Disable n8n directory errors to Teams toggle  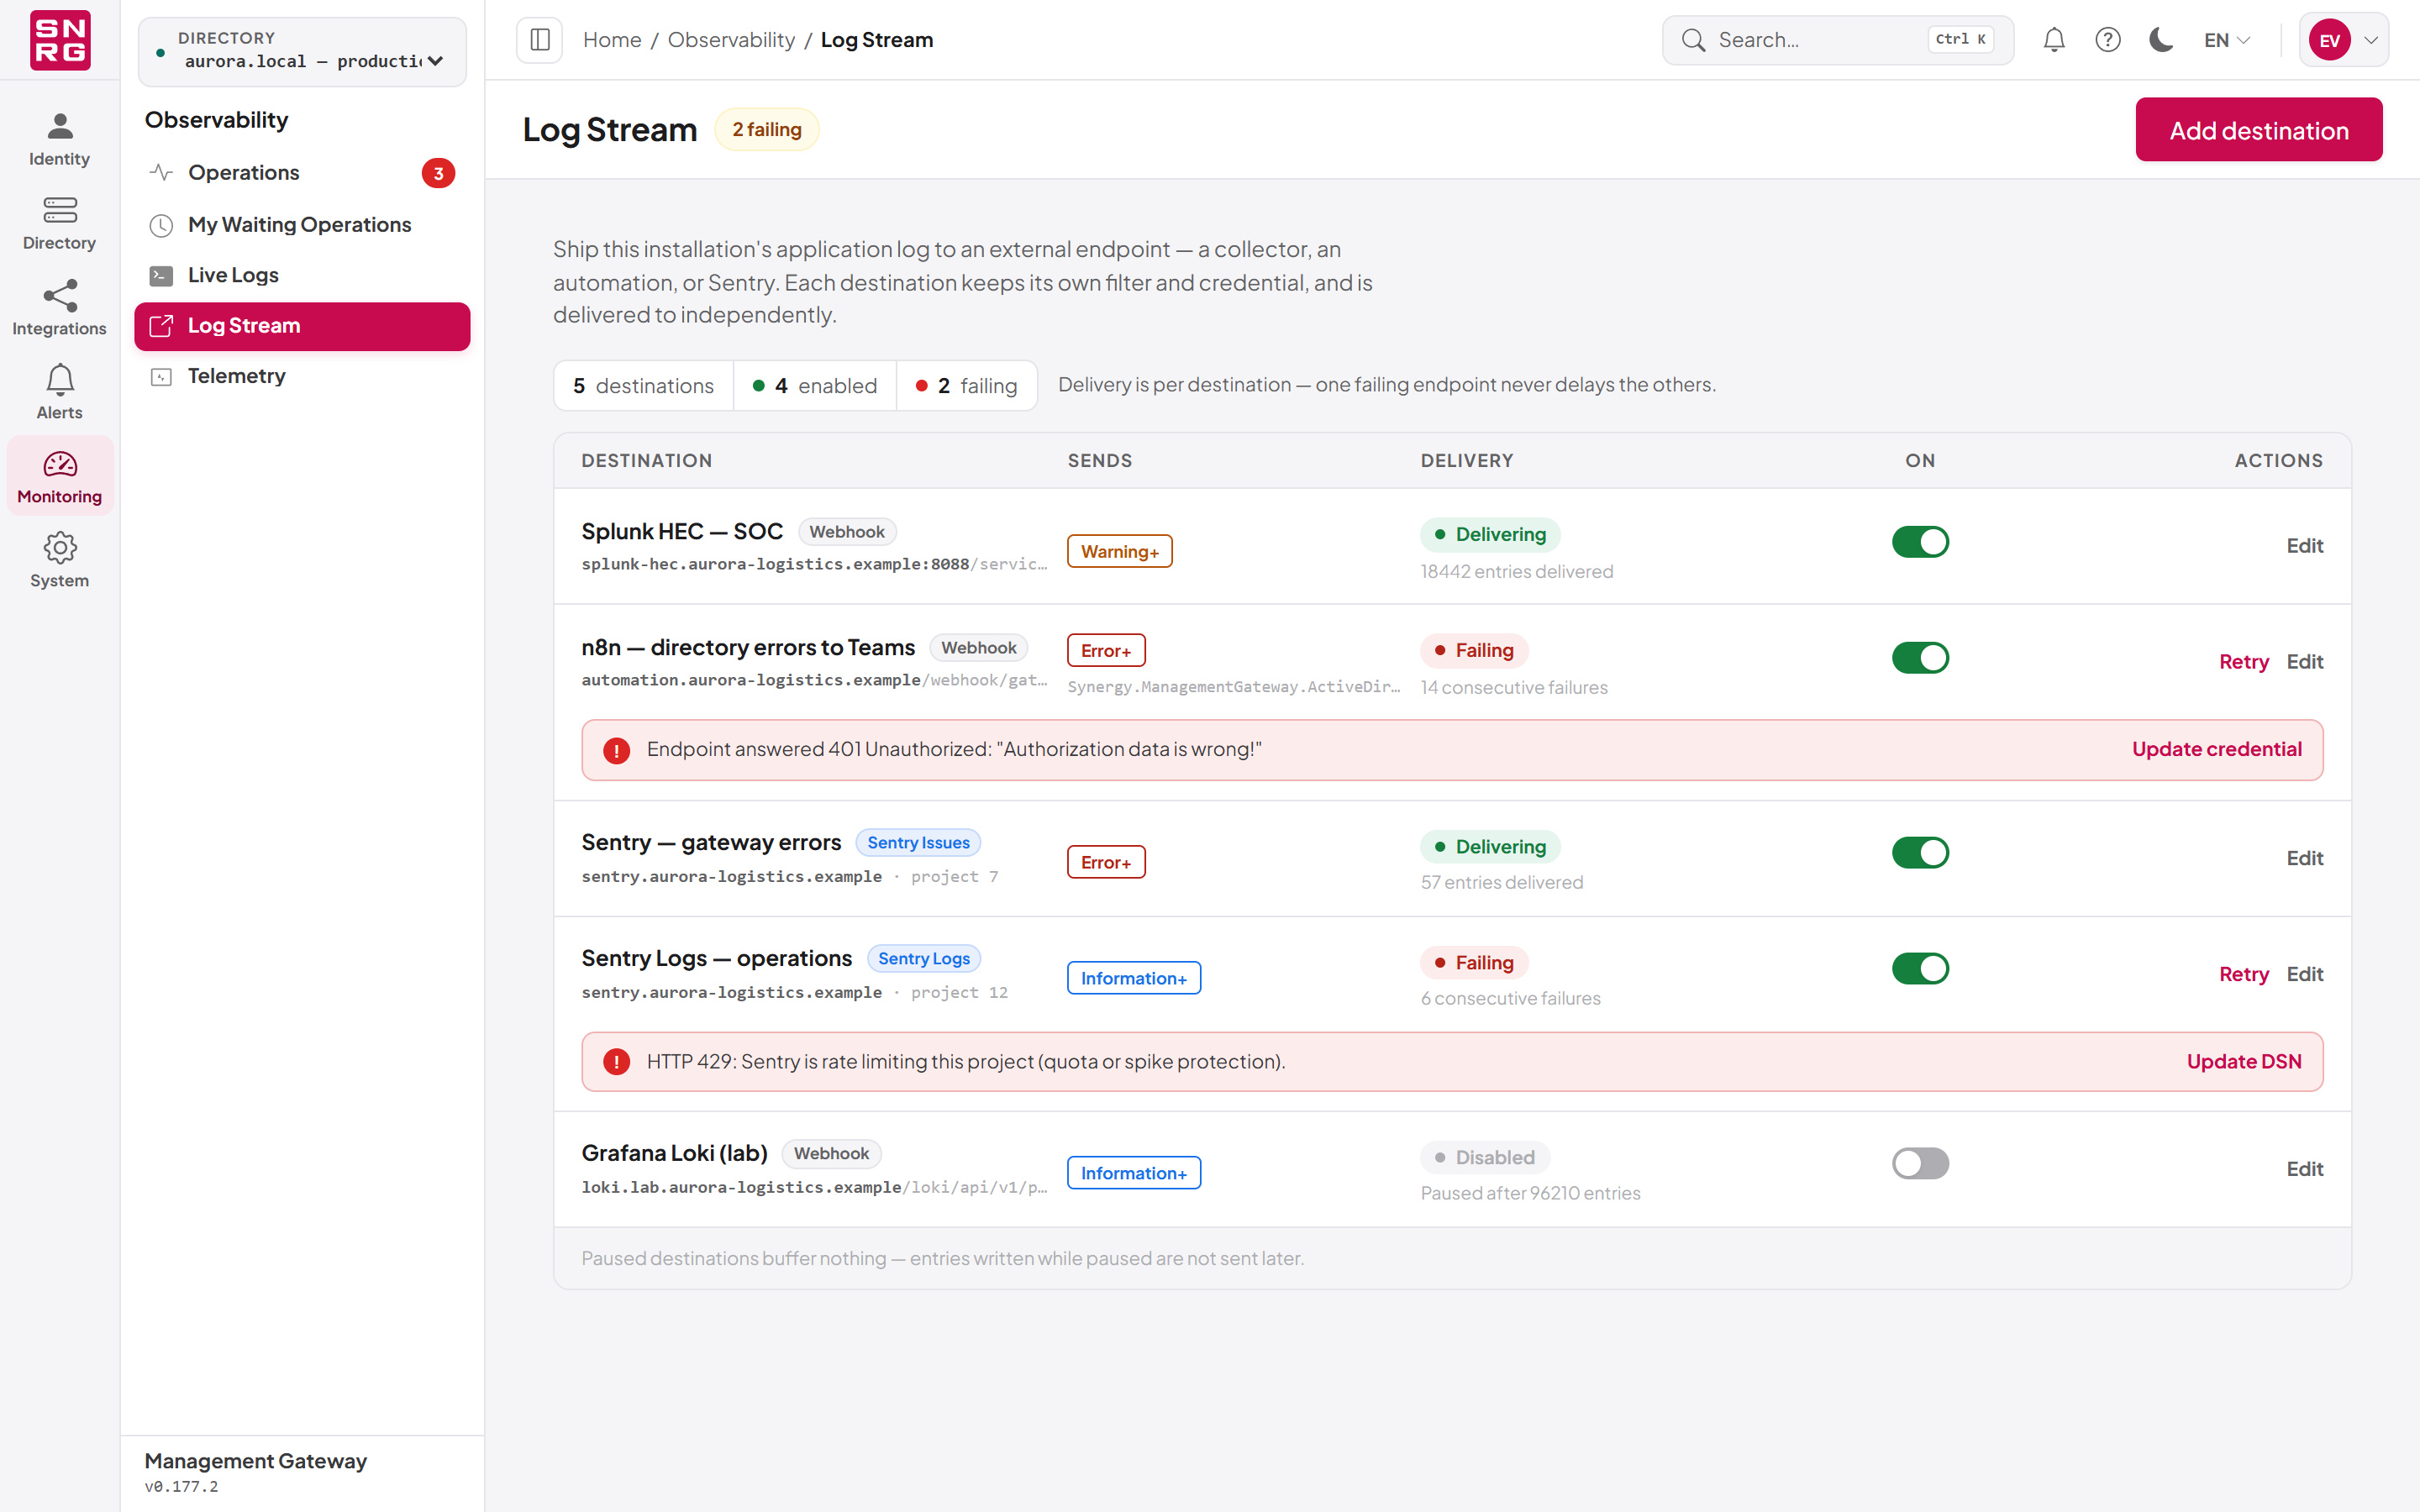1920,658
